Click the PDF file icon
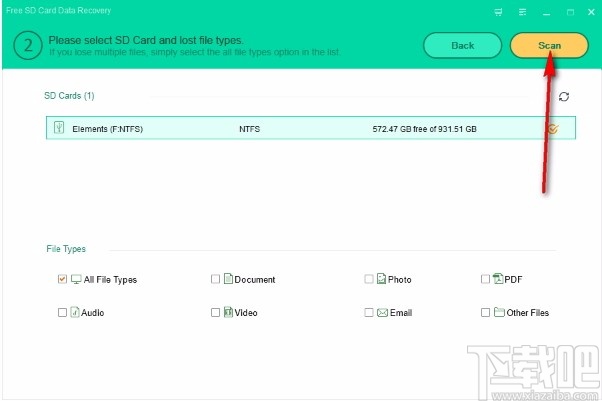602x401 pixels. [498, 278]
